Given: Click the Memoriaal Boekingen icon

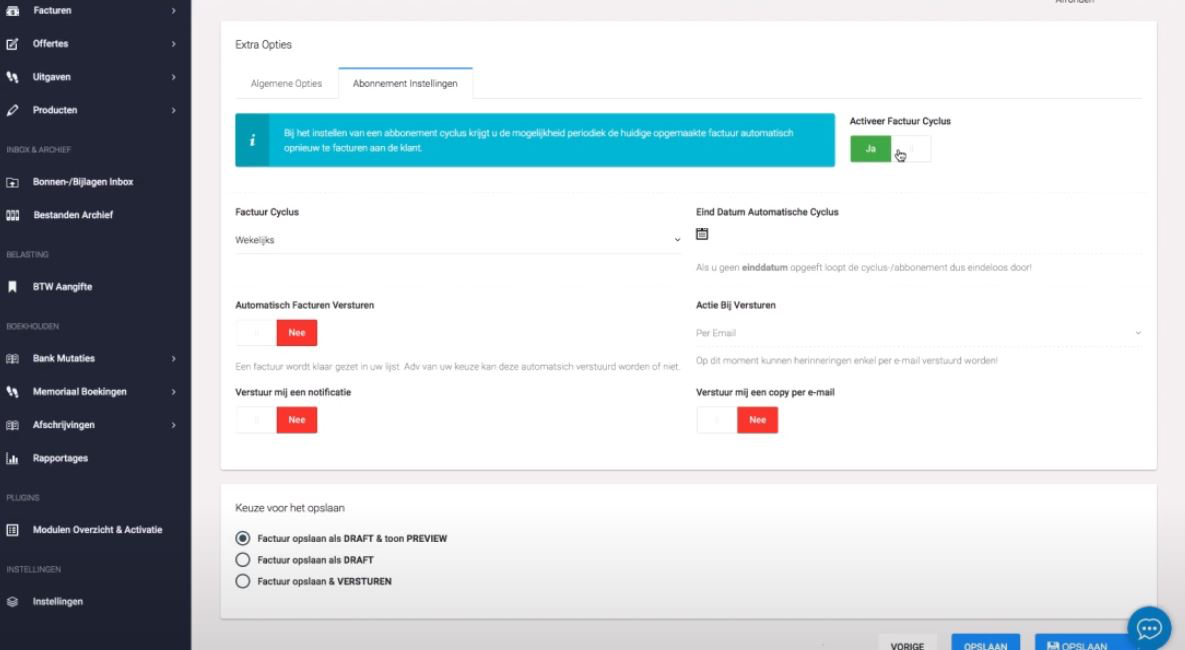Looking at the screenshot, I should (12, 392).
